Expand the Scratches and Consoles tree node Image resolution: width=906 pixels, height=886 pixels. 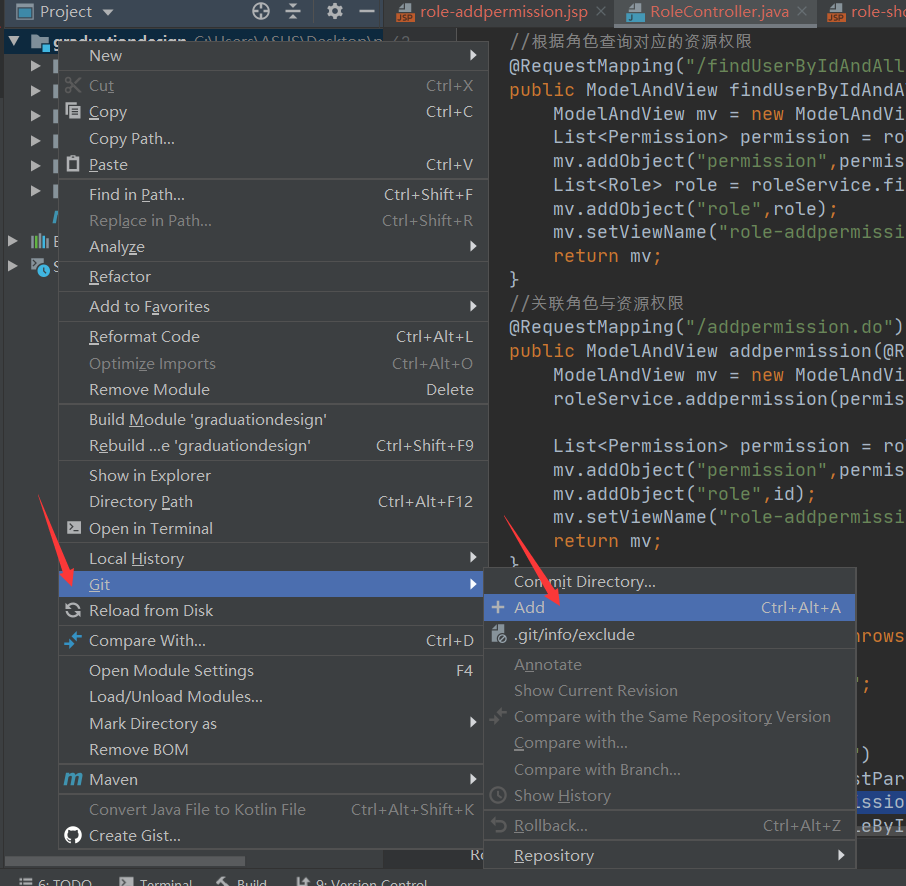[12, 266]
